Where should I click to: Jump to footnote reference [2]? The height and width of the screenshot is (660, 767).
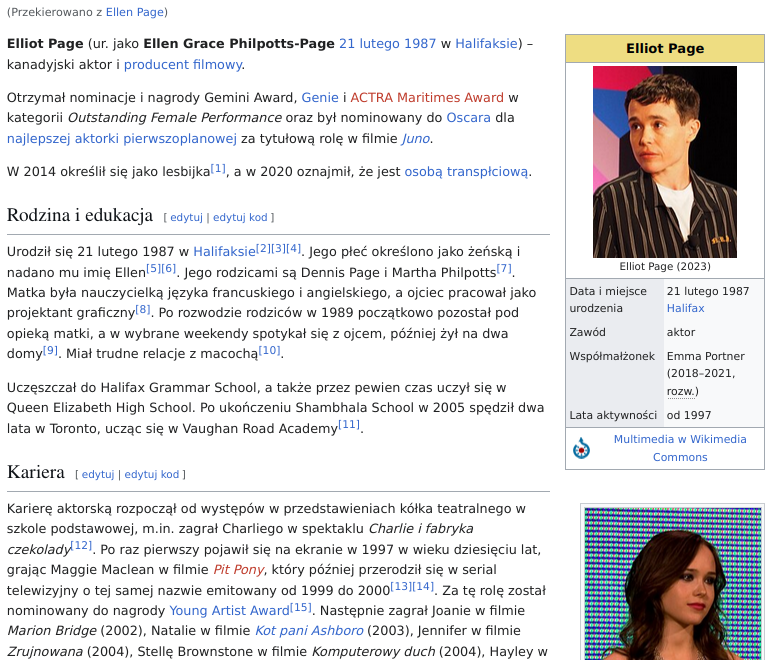pyautogui.click(x=263, y=249)
